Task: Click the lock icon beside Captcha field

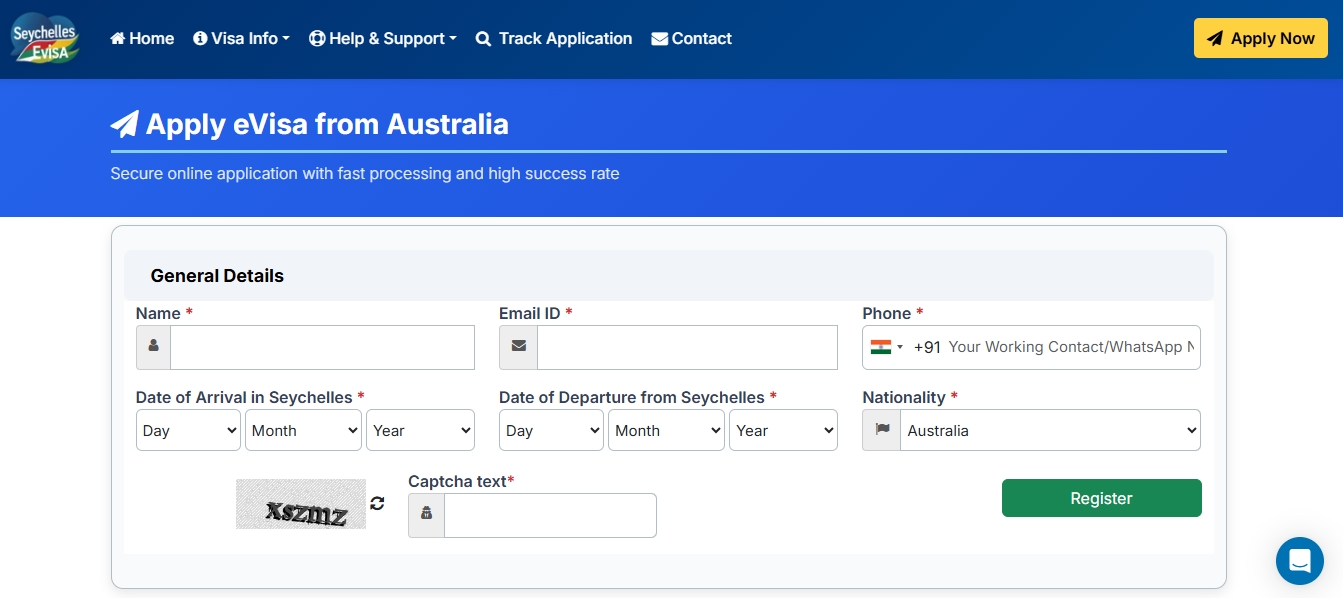Action: 426,515
